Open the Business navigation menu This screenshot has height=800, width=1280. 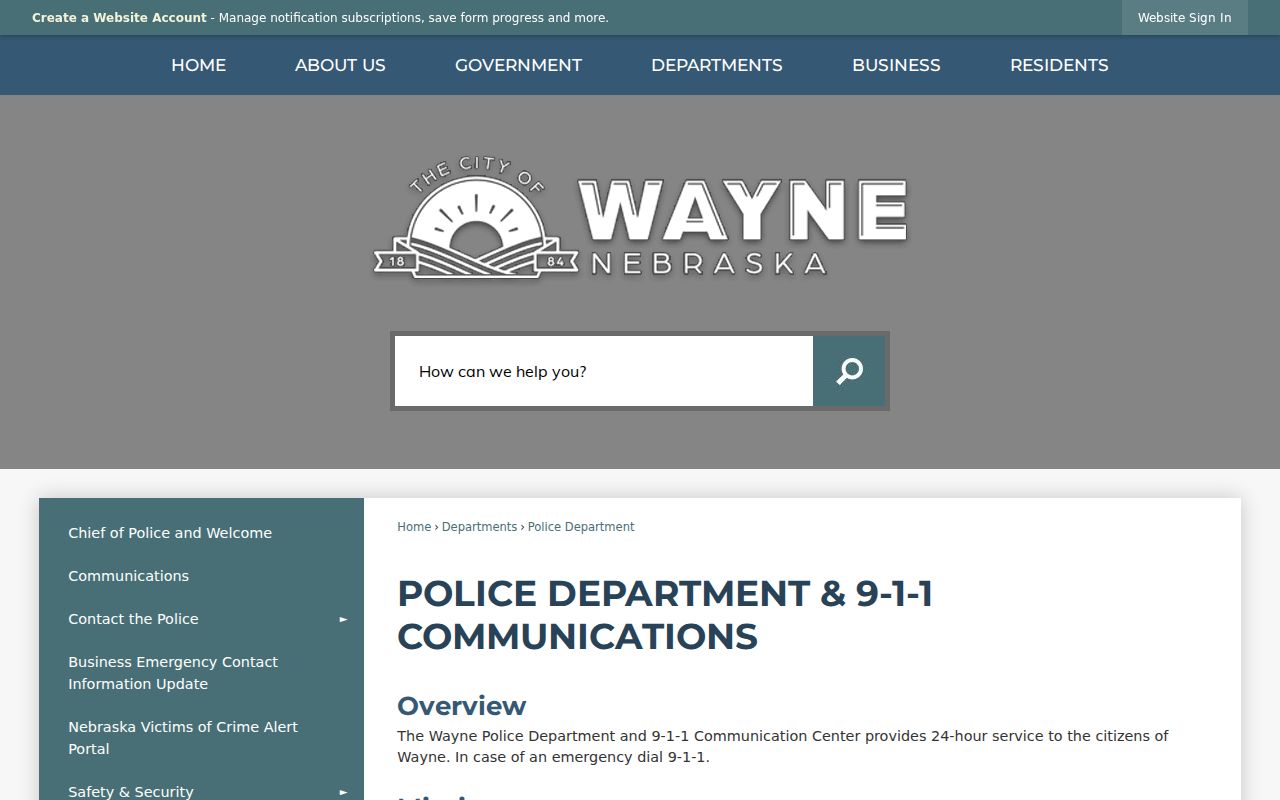click(x=896, y=65)
